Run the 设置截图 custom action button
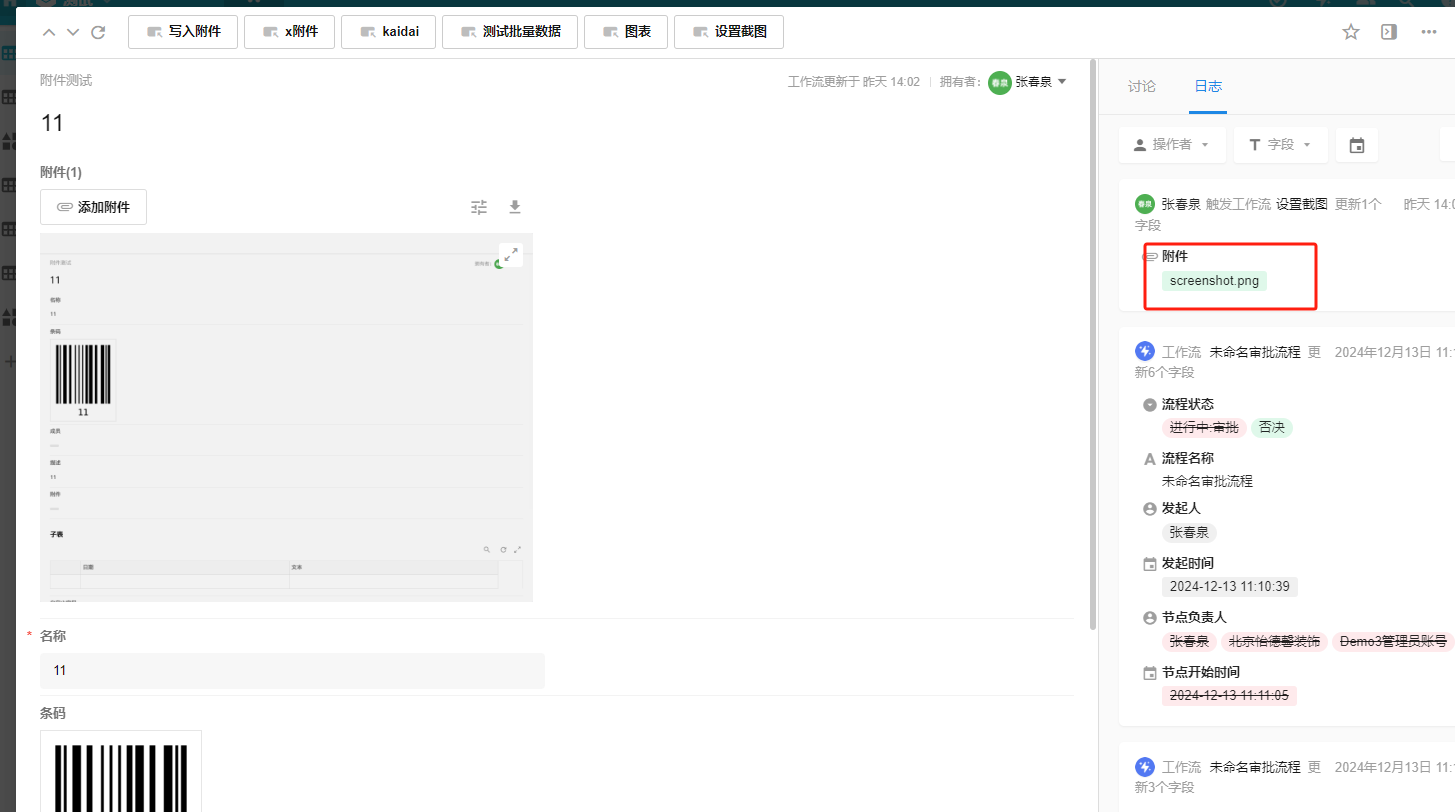1455x812 pixels. pyautogui.click(x=729, y=32)
